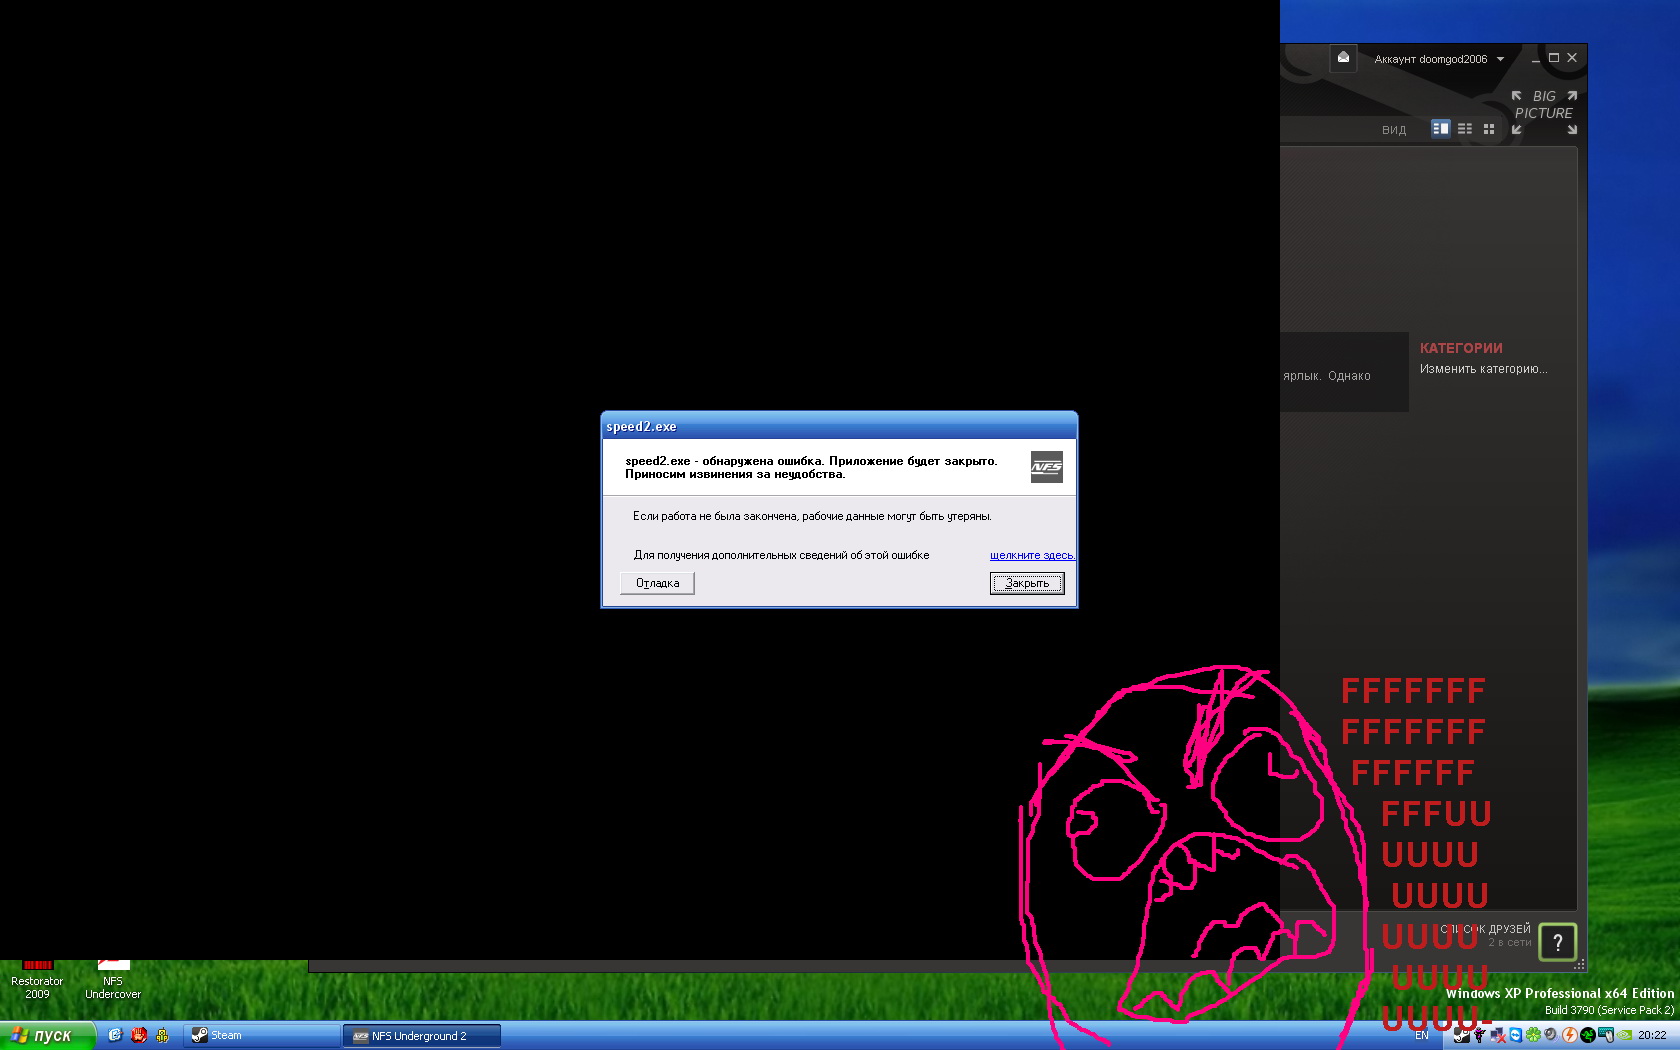This screenshot has height=1050, width=1680.
Task: Click the Steam tray icon
Action: pos(1462,1035)
